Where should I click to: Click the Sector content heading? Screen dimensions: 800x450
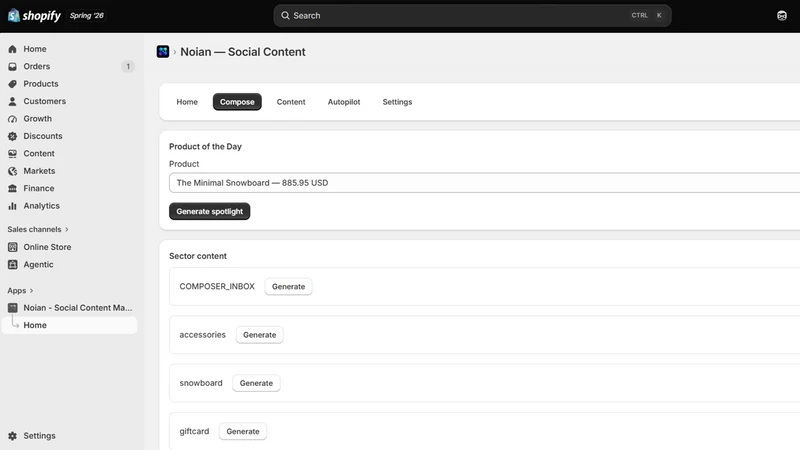click(x=198, y=256)
